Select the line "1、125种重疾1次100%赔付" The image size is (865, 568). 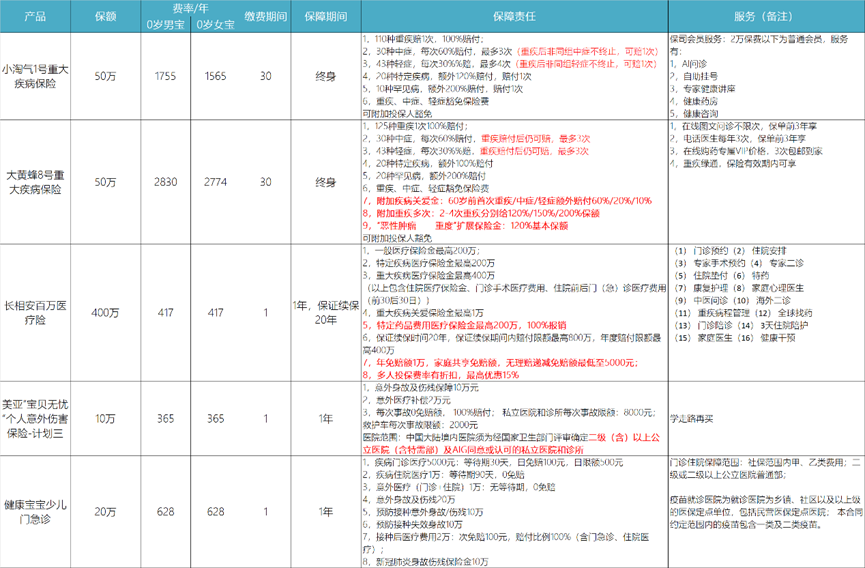coord(416,126)
